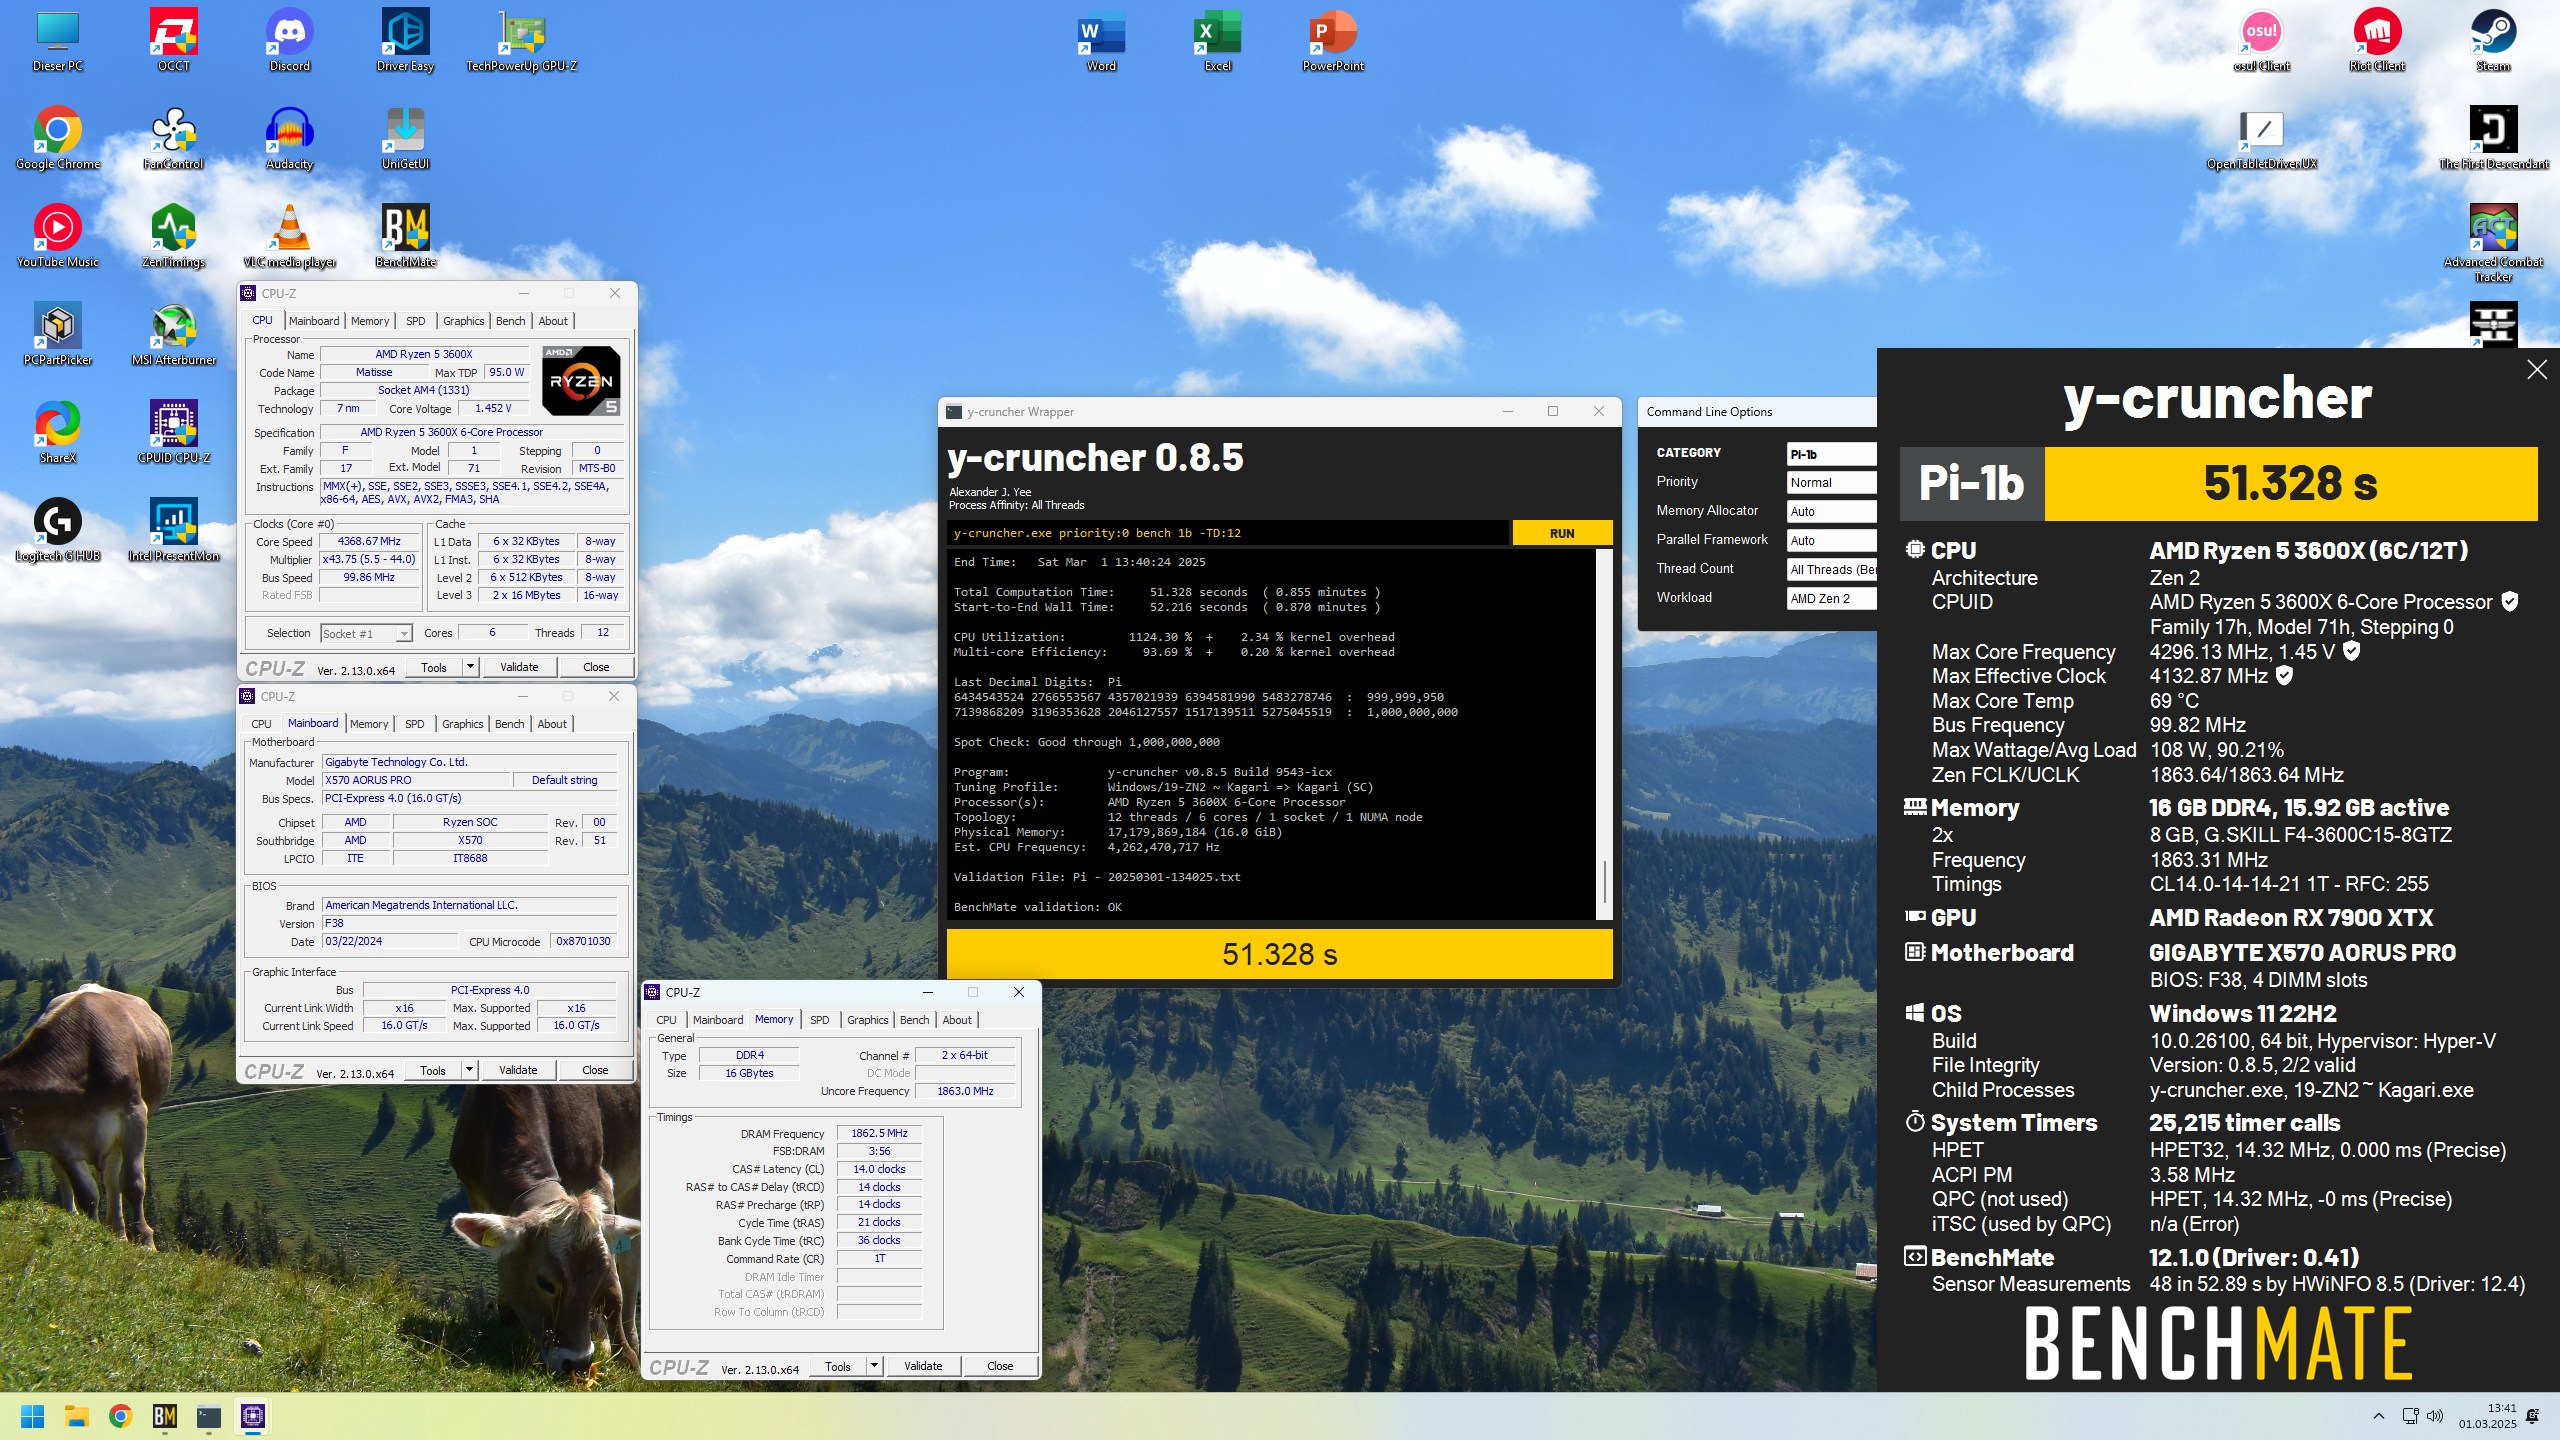The height and width of the screenshot is (1440, 2560).
Task: Show hidden system tray icons
Action: pyautogui.click(x=2379, y=1416)
